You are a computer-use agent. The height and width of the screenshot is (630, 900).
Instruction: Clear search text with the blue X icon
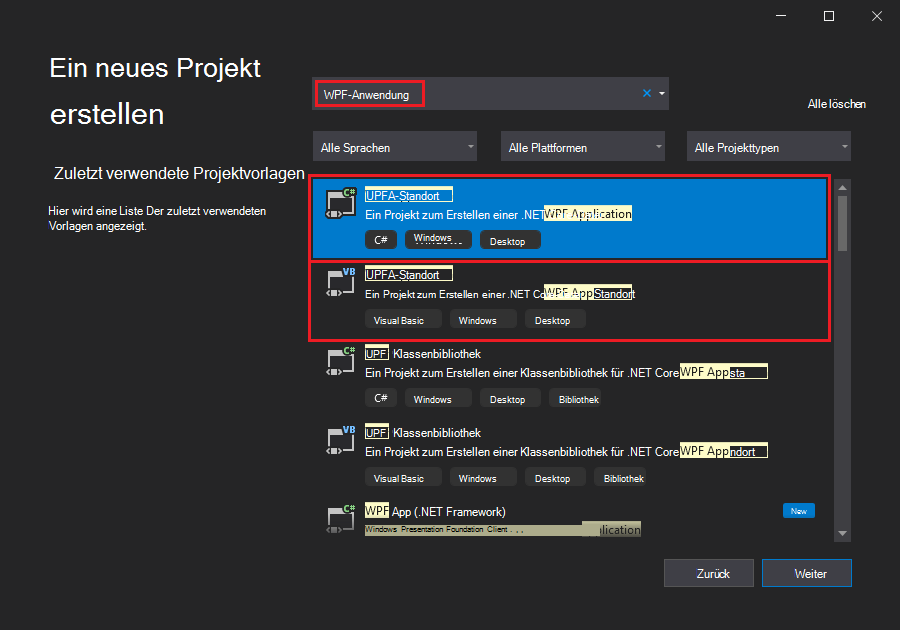[646, 93]
